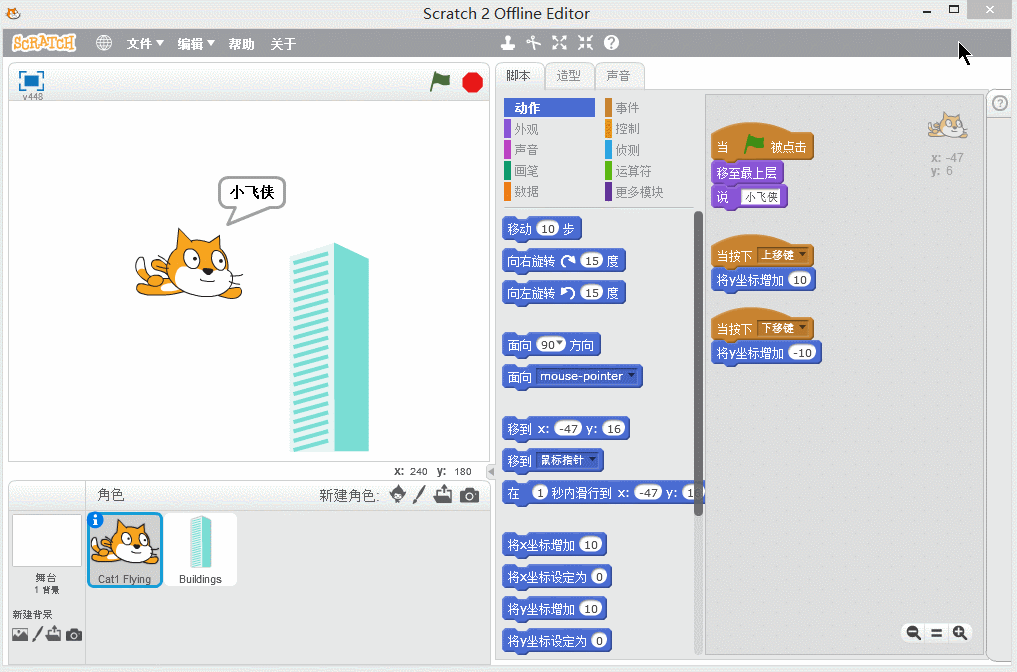This screenshot has height=672, width=1017.
Task: Click the 15 field in 向右旋转 block
Action: click(x=592, y=261)
